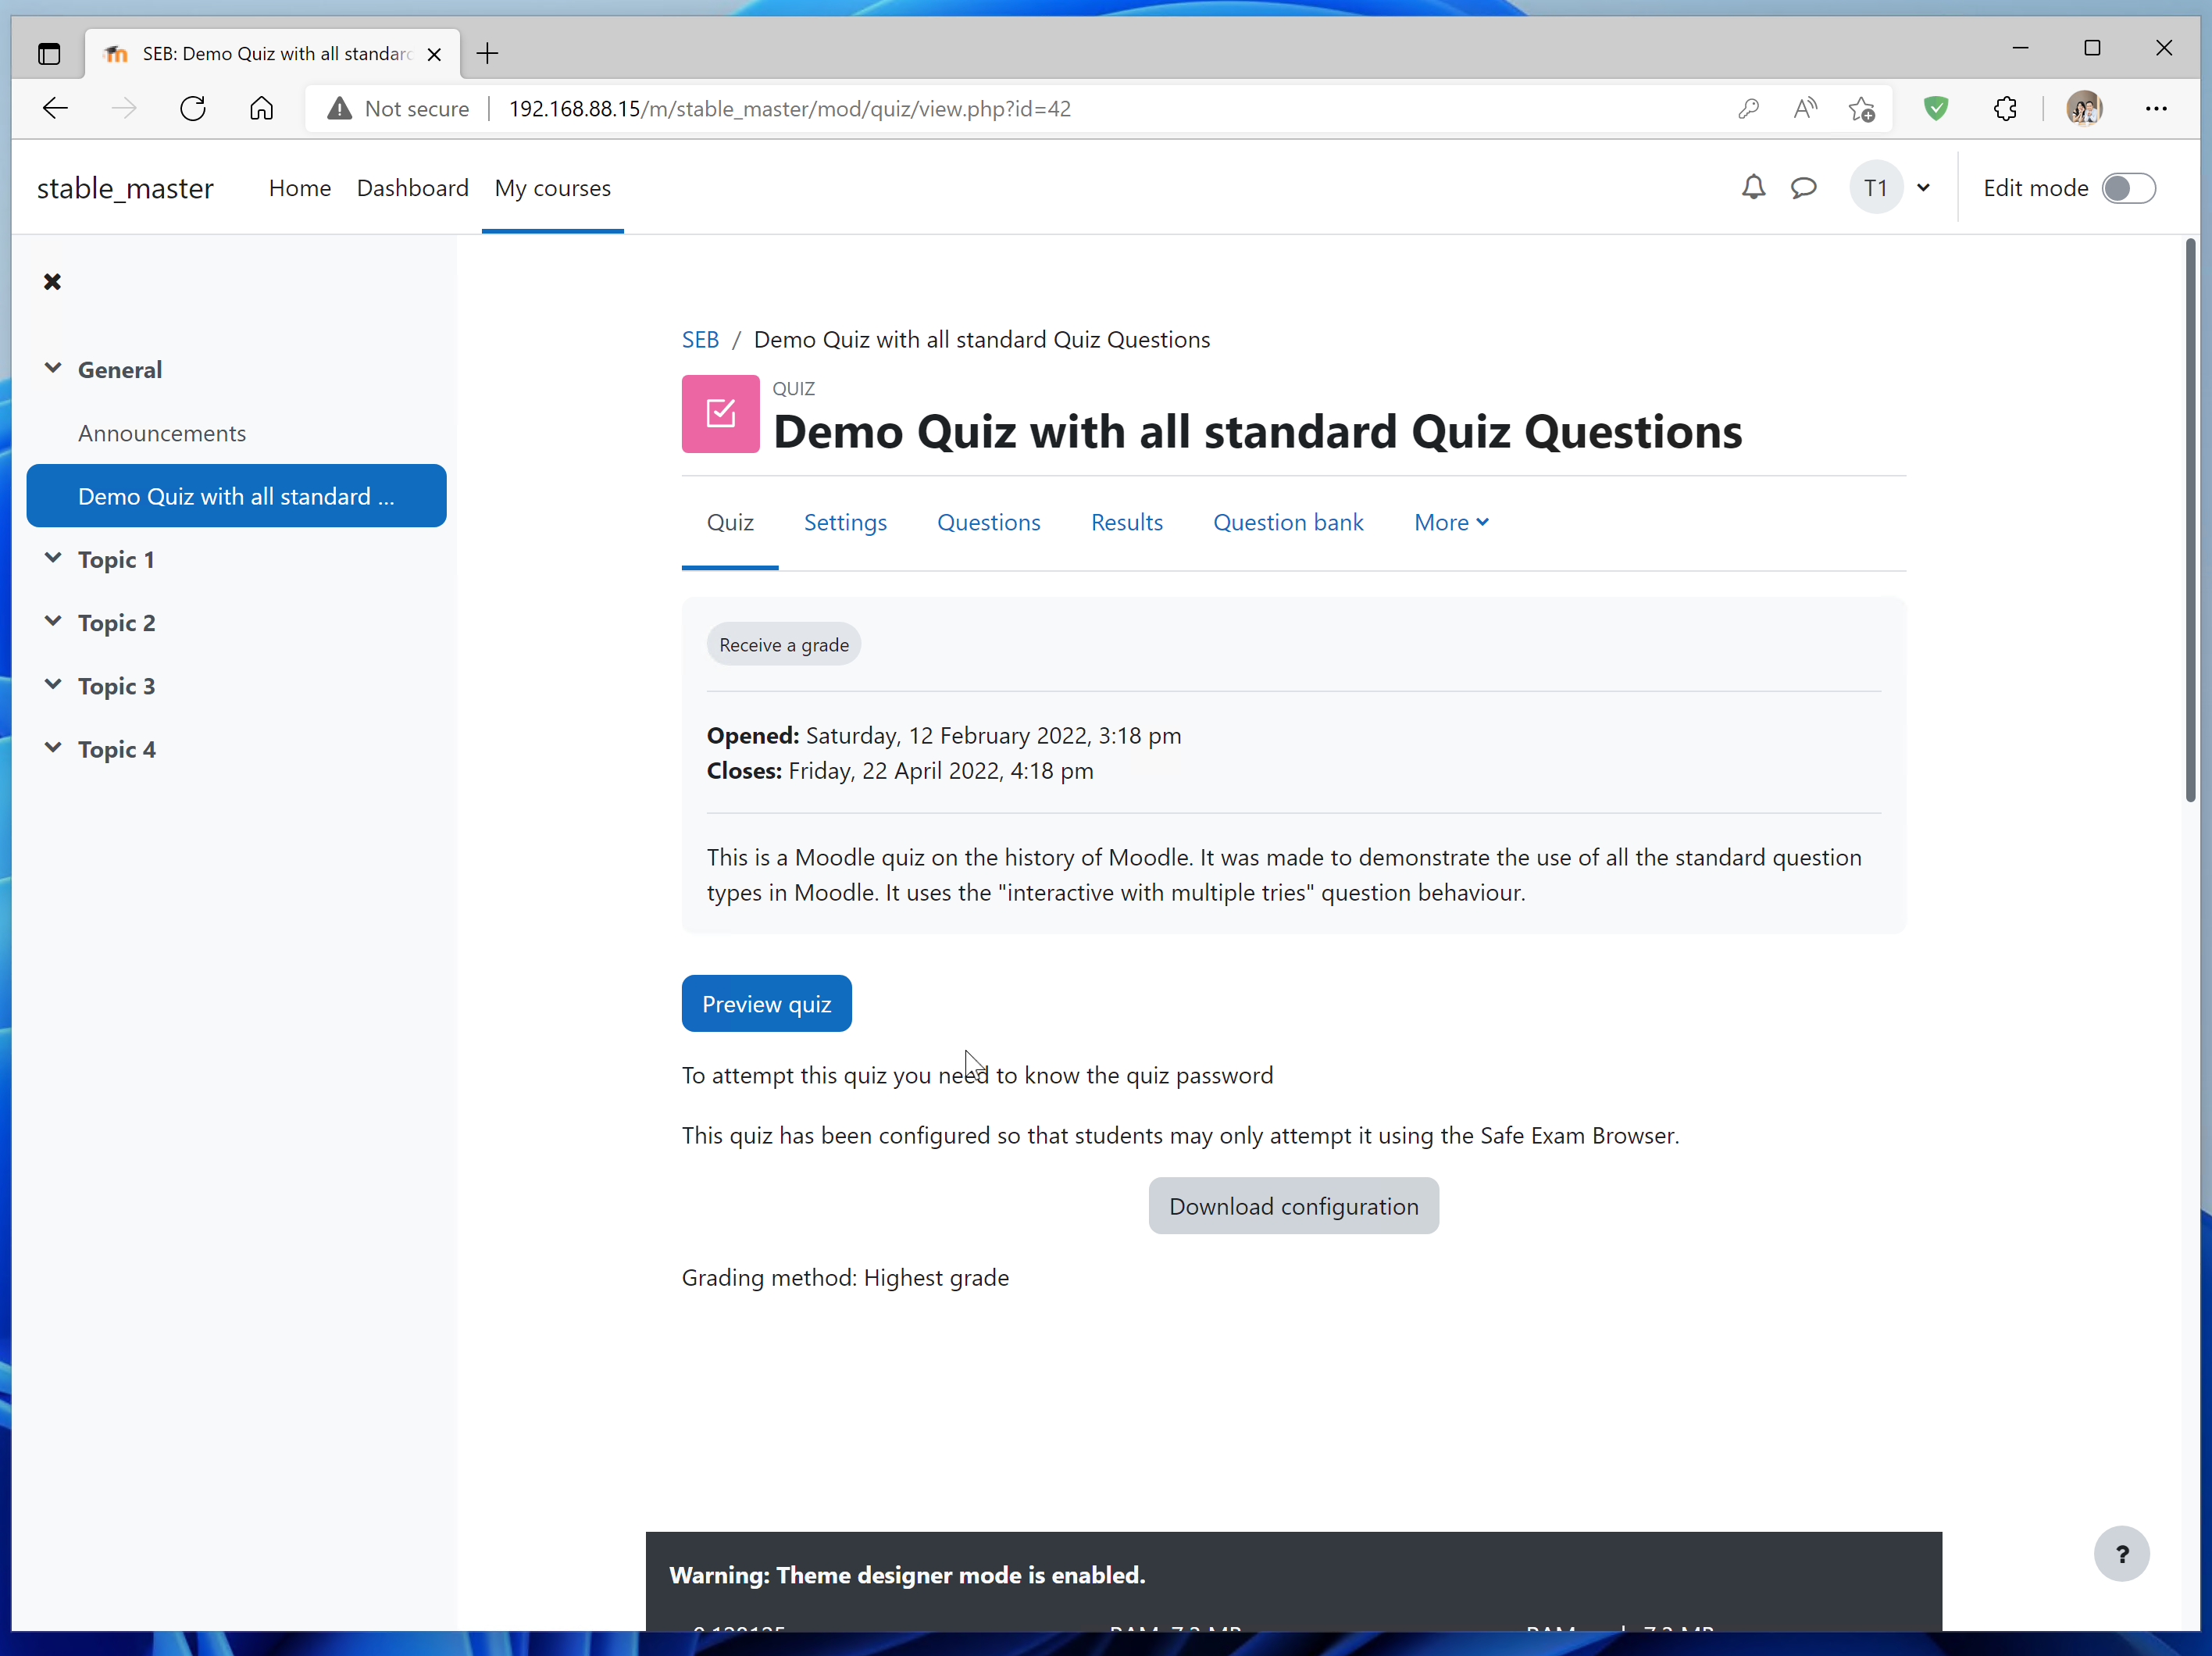Click the browser address bar URL
The width and height of the screenshot is (2212, 1656).
[789, 108]
